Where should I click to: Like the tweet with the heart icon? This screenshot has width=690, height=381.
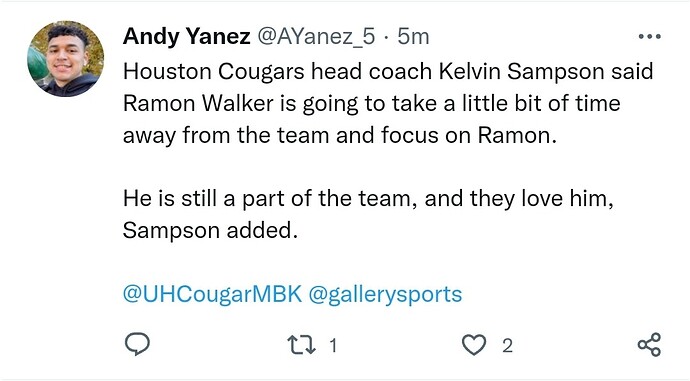click(x=474, y=344)
